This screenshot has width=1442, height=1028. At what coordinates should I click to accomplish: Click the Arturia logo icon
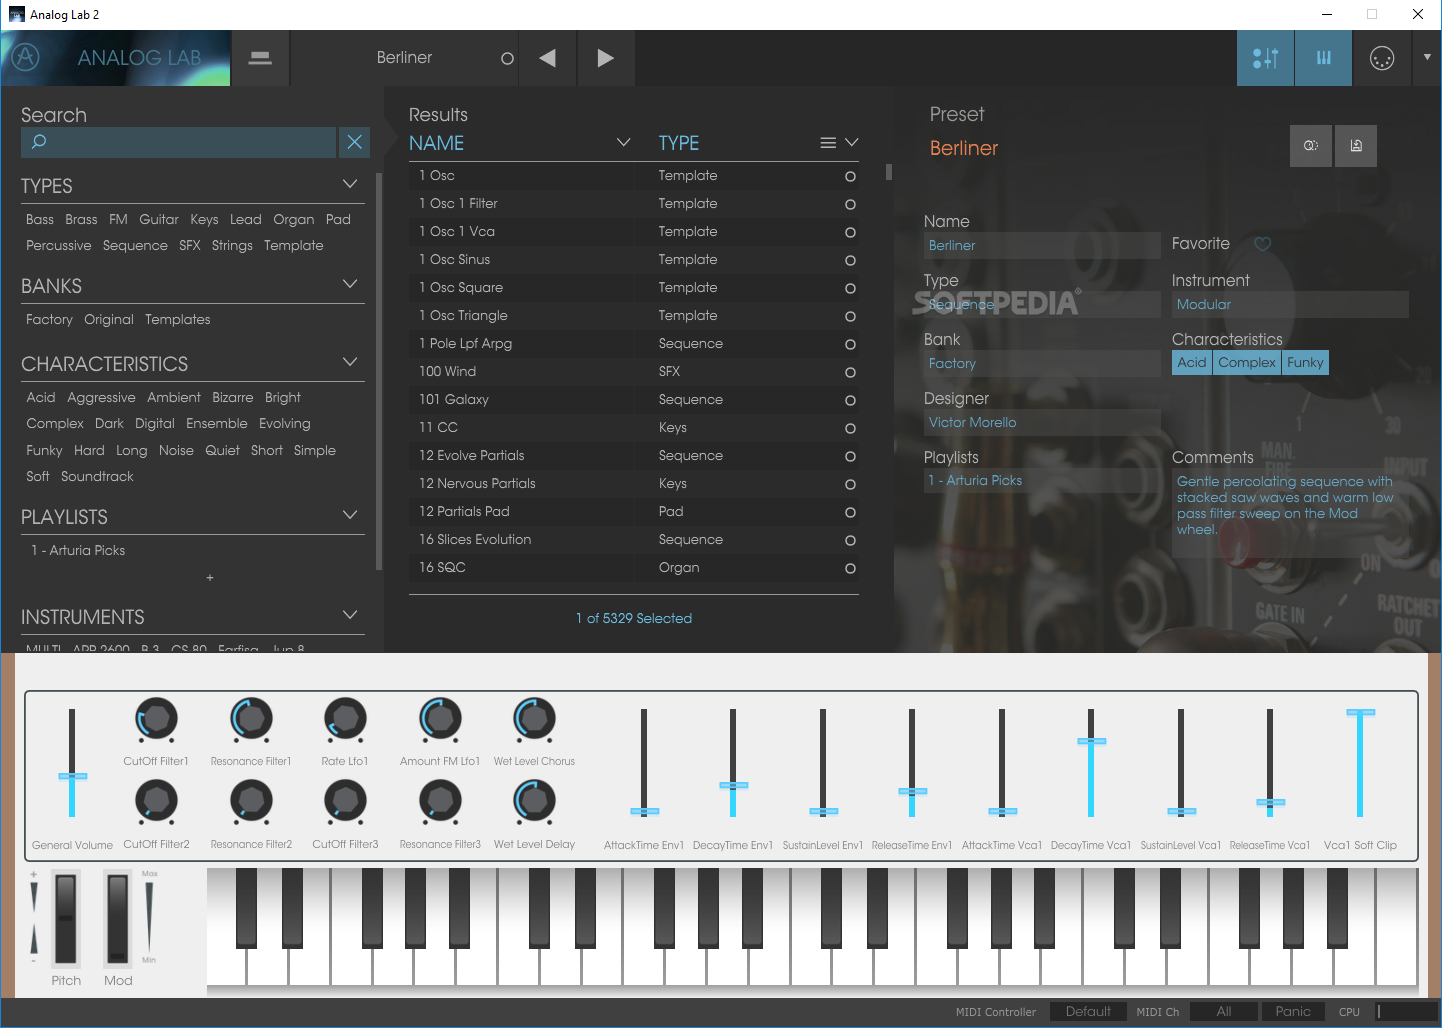[x=26, y=57]
